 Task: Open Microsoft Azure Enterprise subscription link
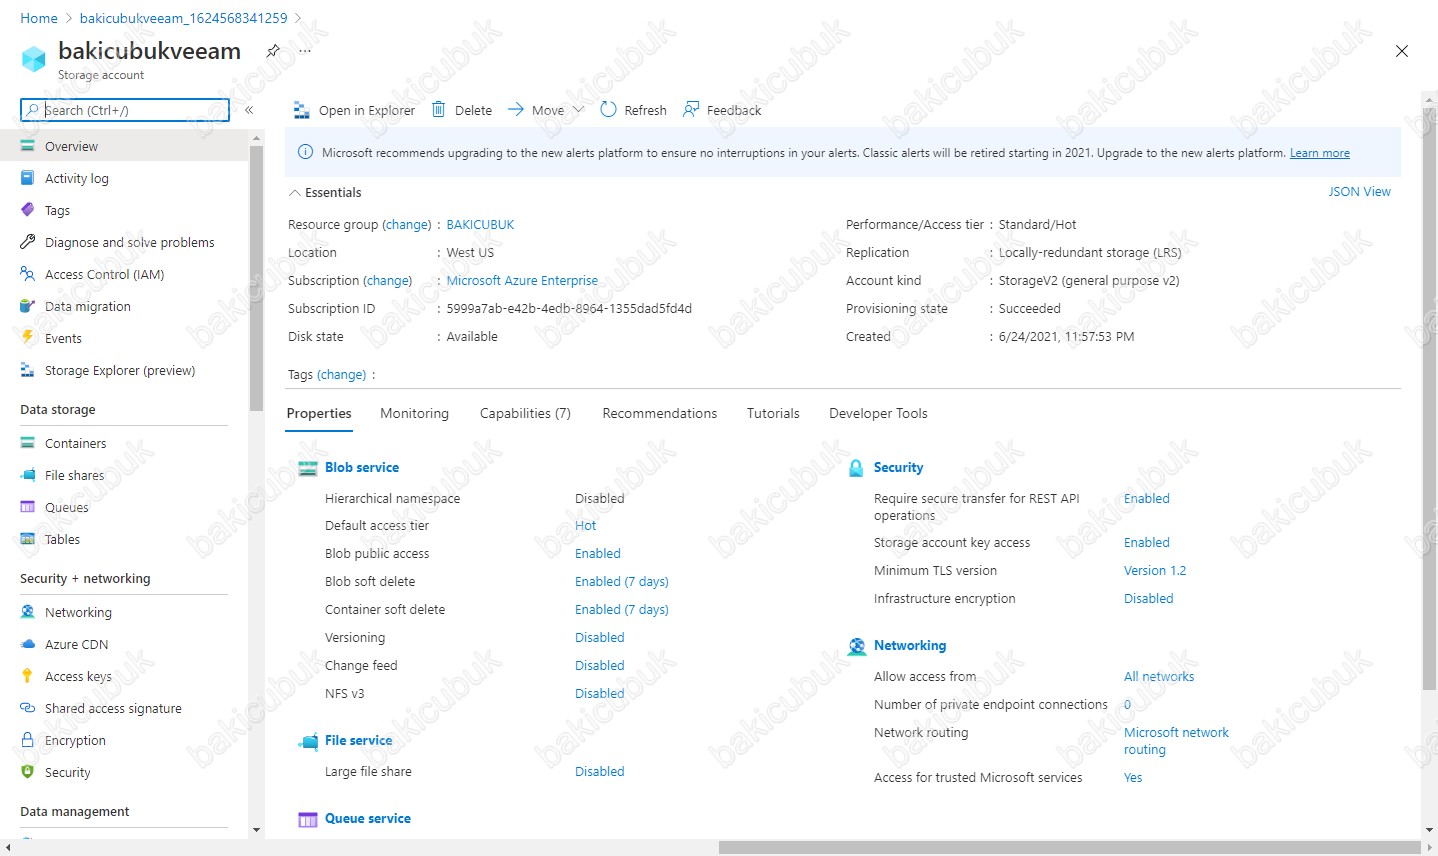click(522, 280)
